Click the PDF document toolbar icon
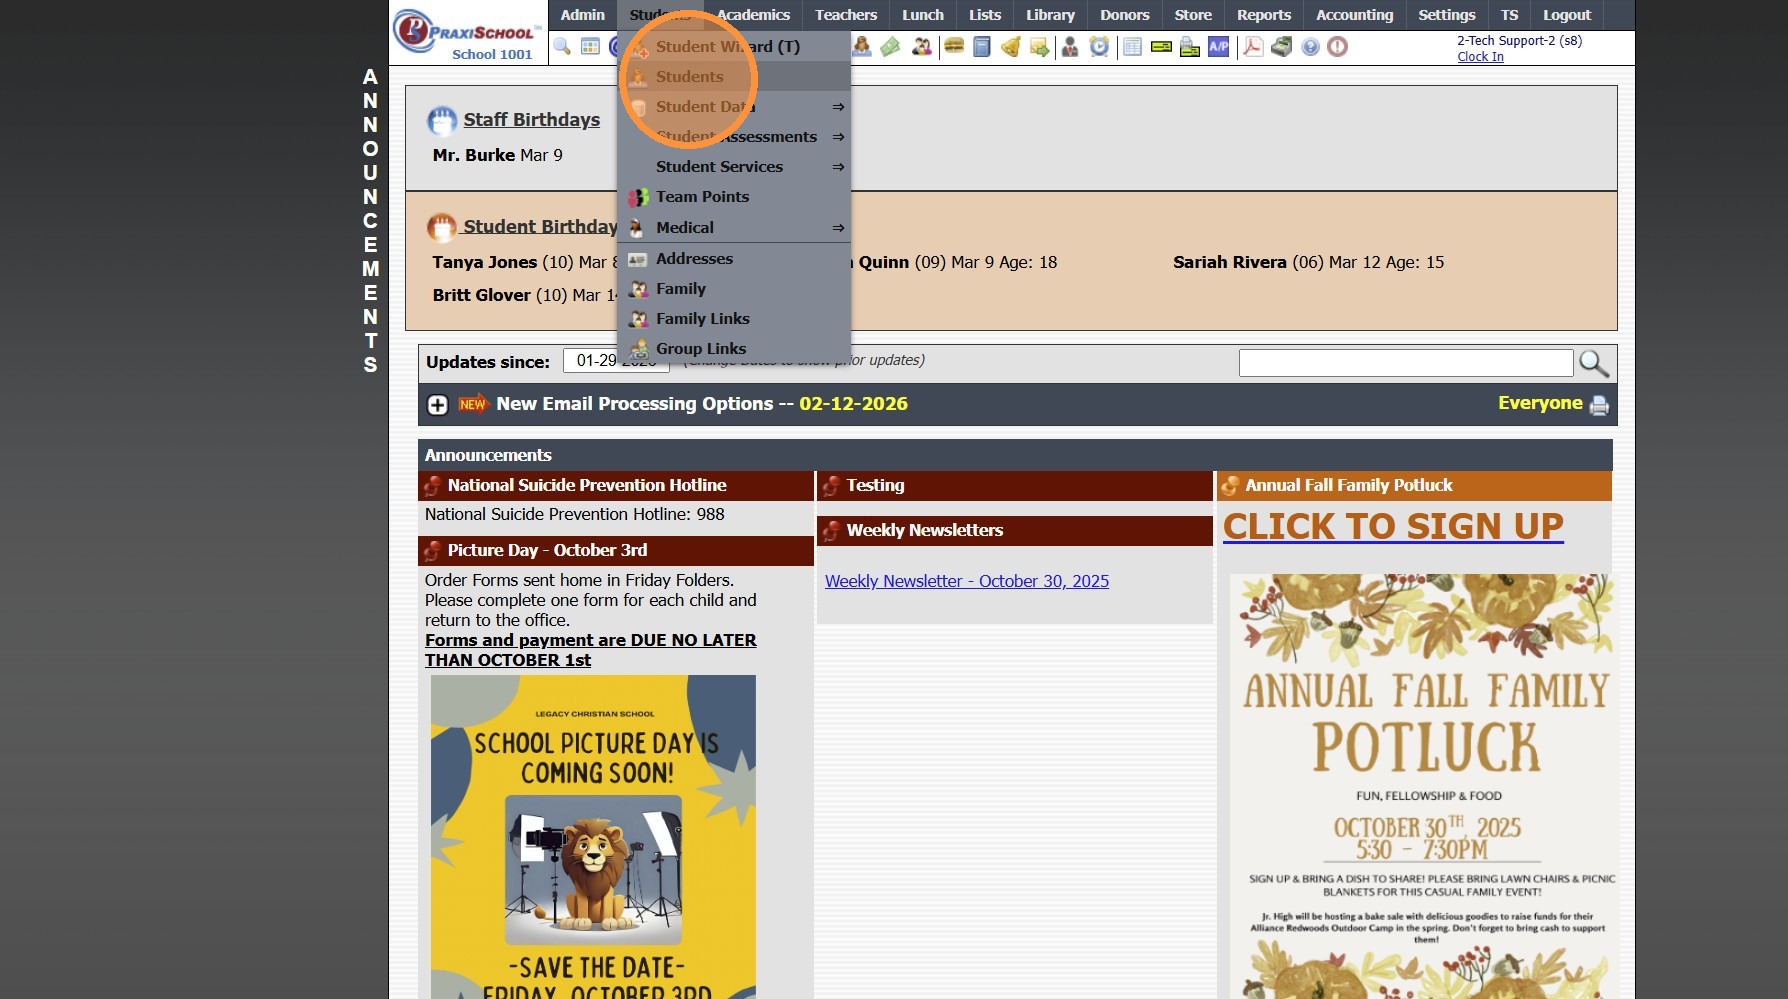The image size is (1788, 999). 1253,47
